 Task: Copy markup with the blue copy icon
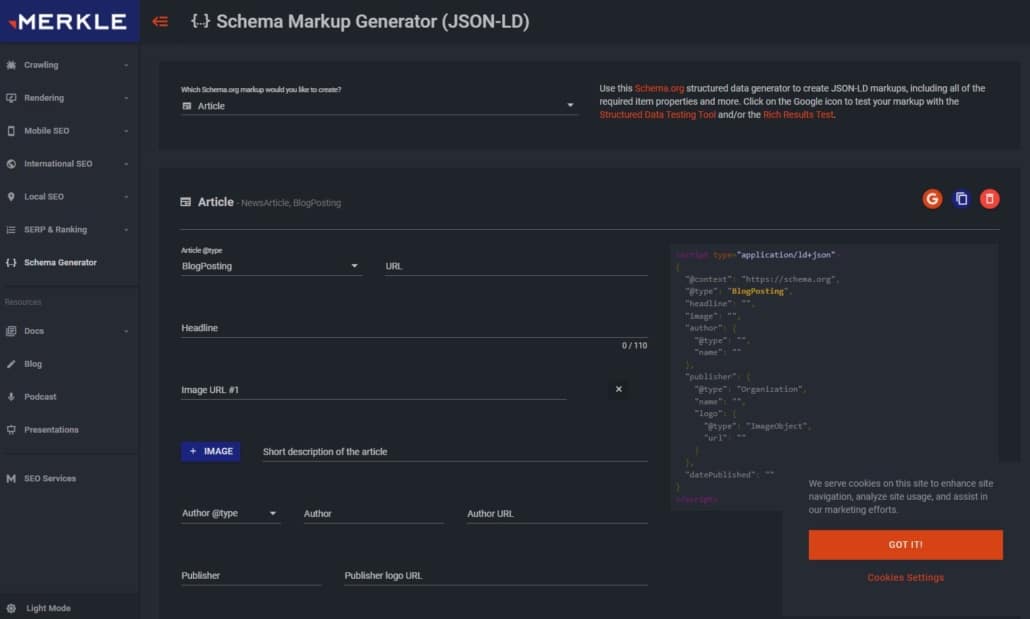pyautogui.click(x=961, y=199)
